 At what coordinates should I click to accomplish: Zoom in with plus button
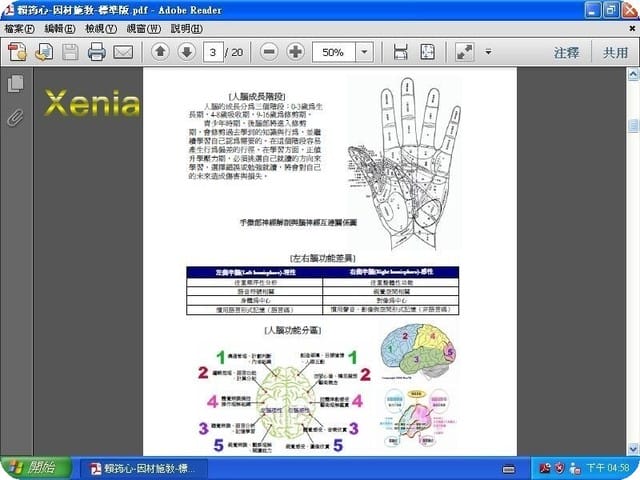pos(296,52)
